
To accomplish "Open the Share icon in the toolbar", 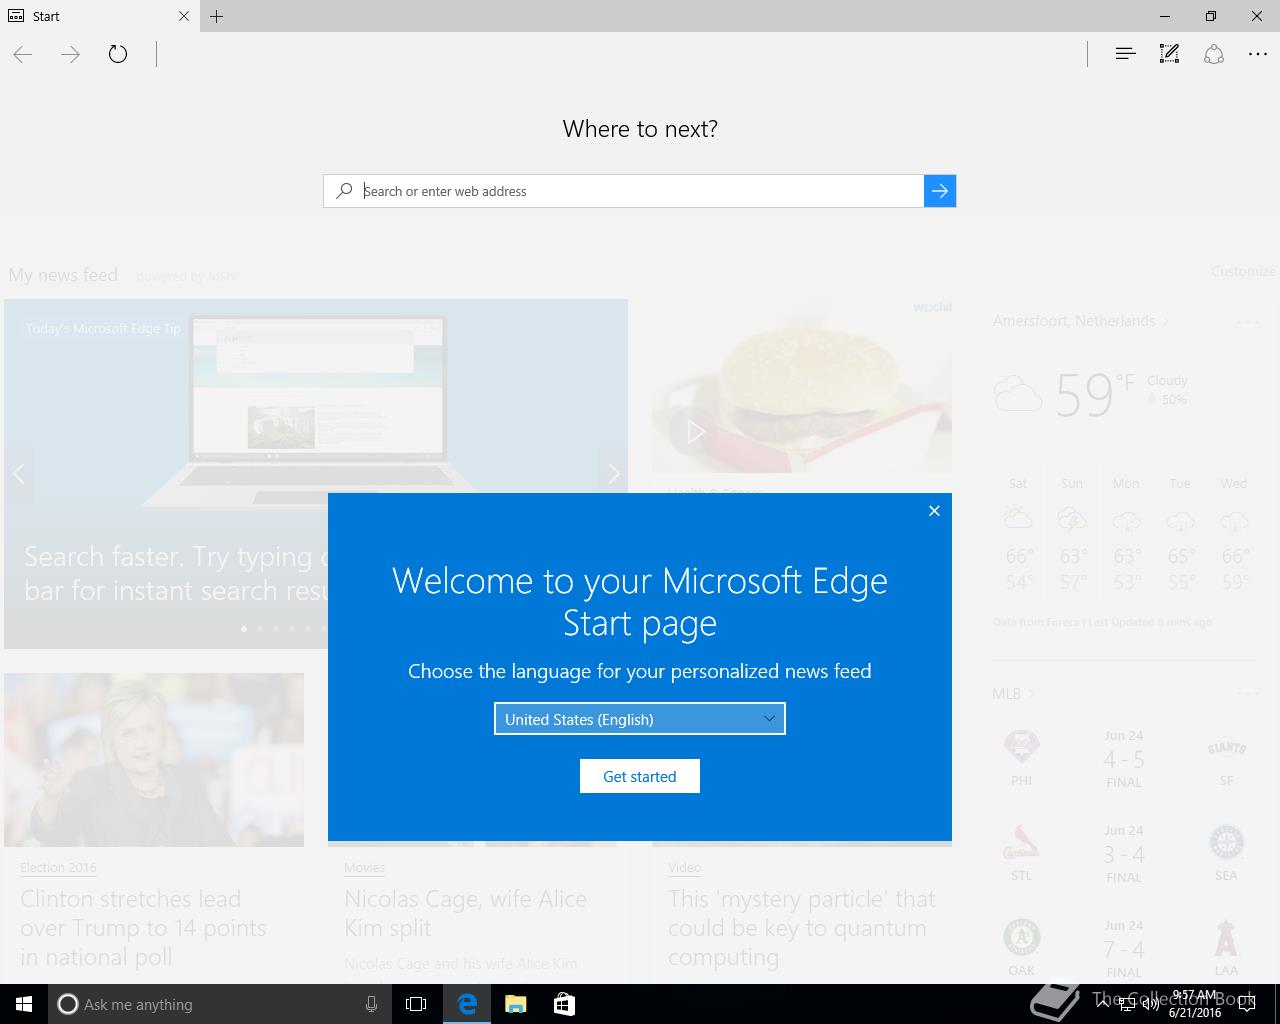I will click(1214, 54).
